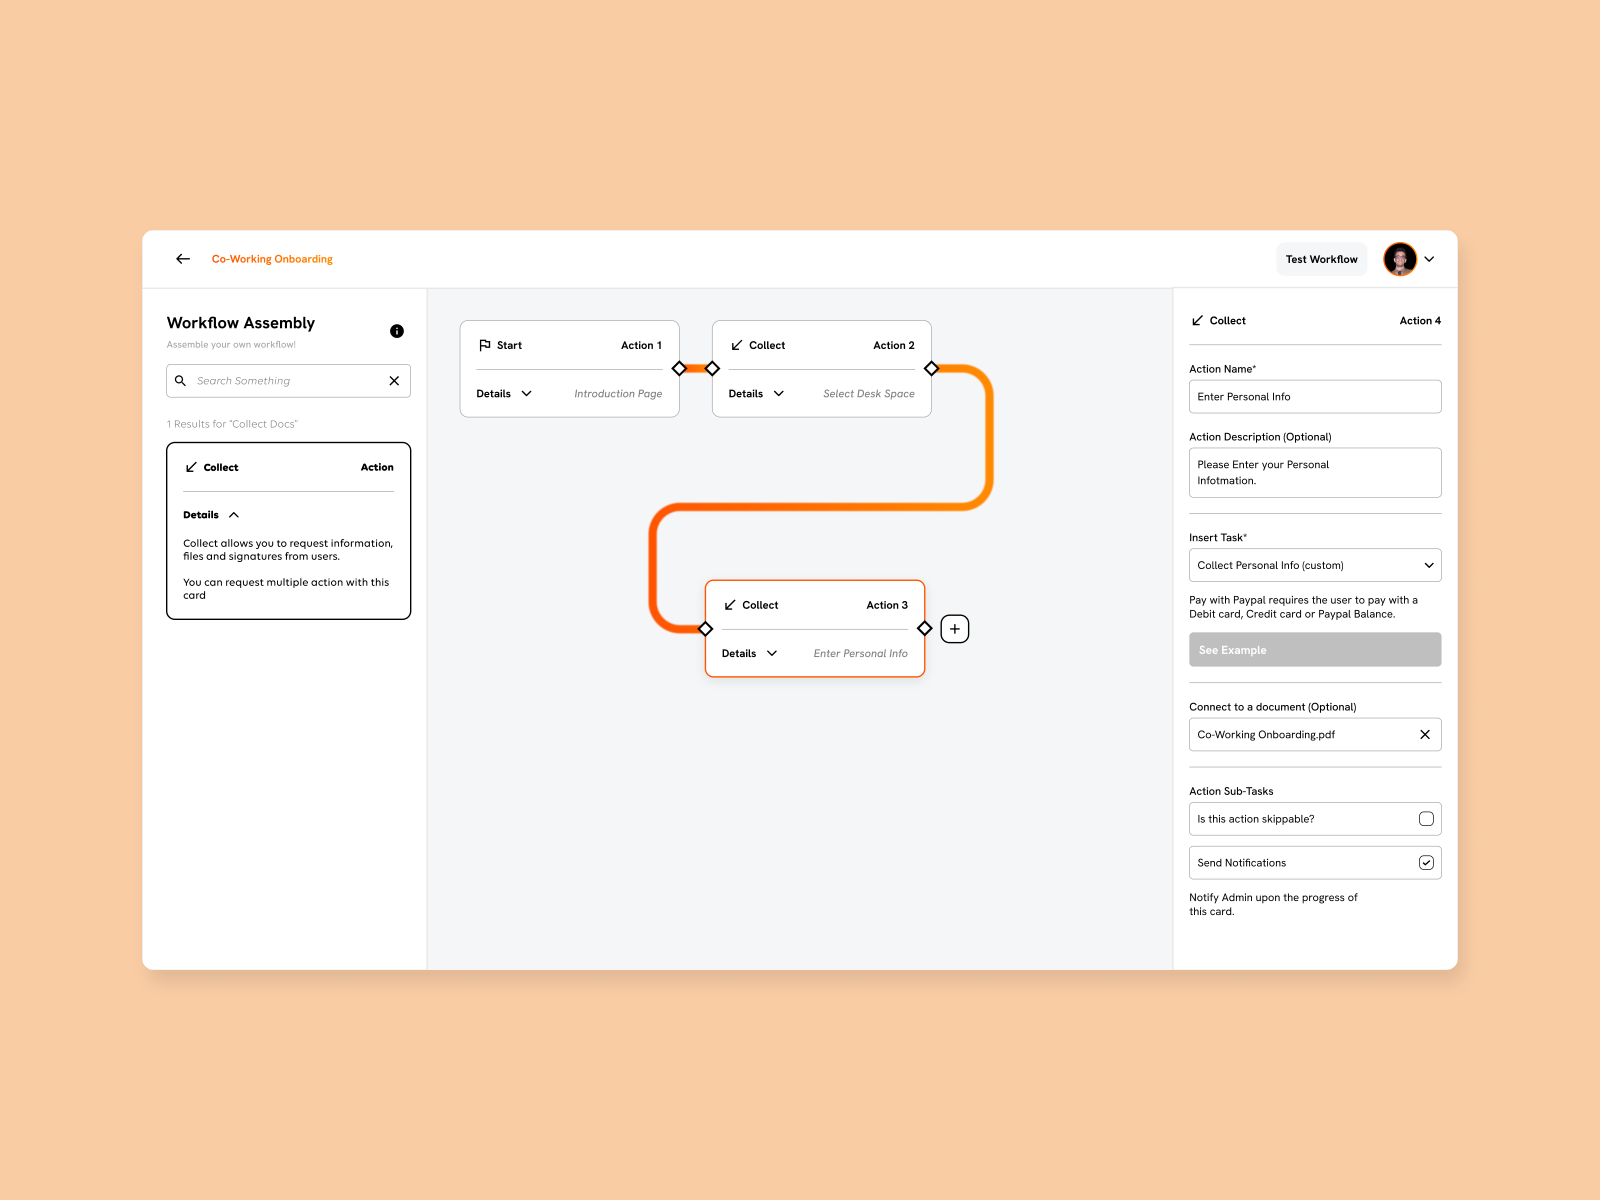This screenshot has width=1600, height=1200.
Task: Select the Co-Working Onboarding breadcrumb
Action: pos(272,259)
